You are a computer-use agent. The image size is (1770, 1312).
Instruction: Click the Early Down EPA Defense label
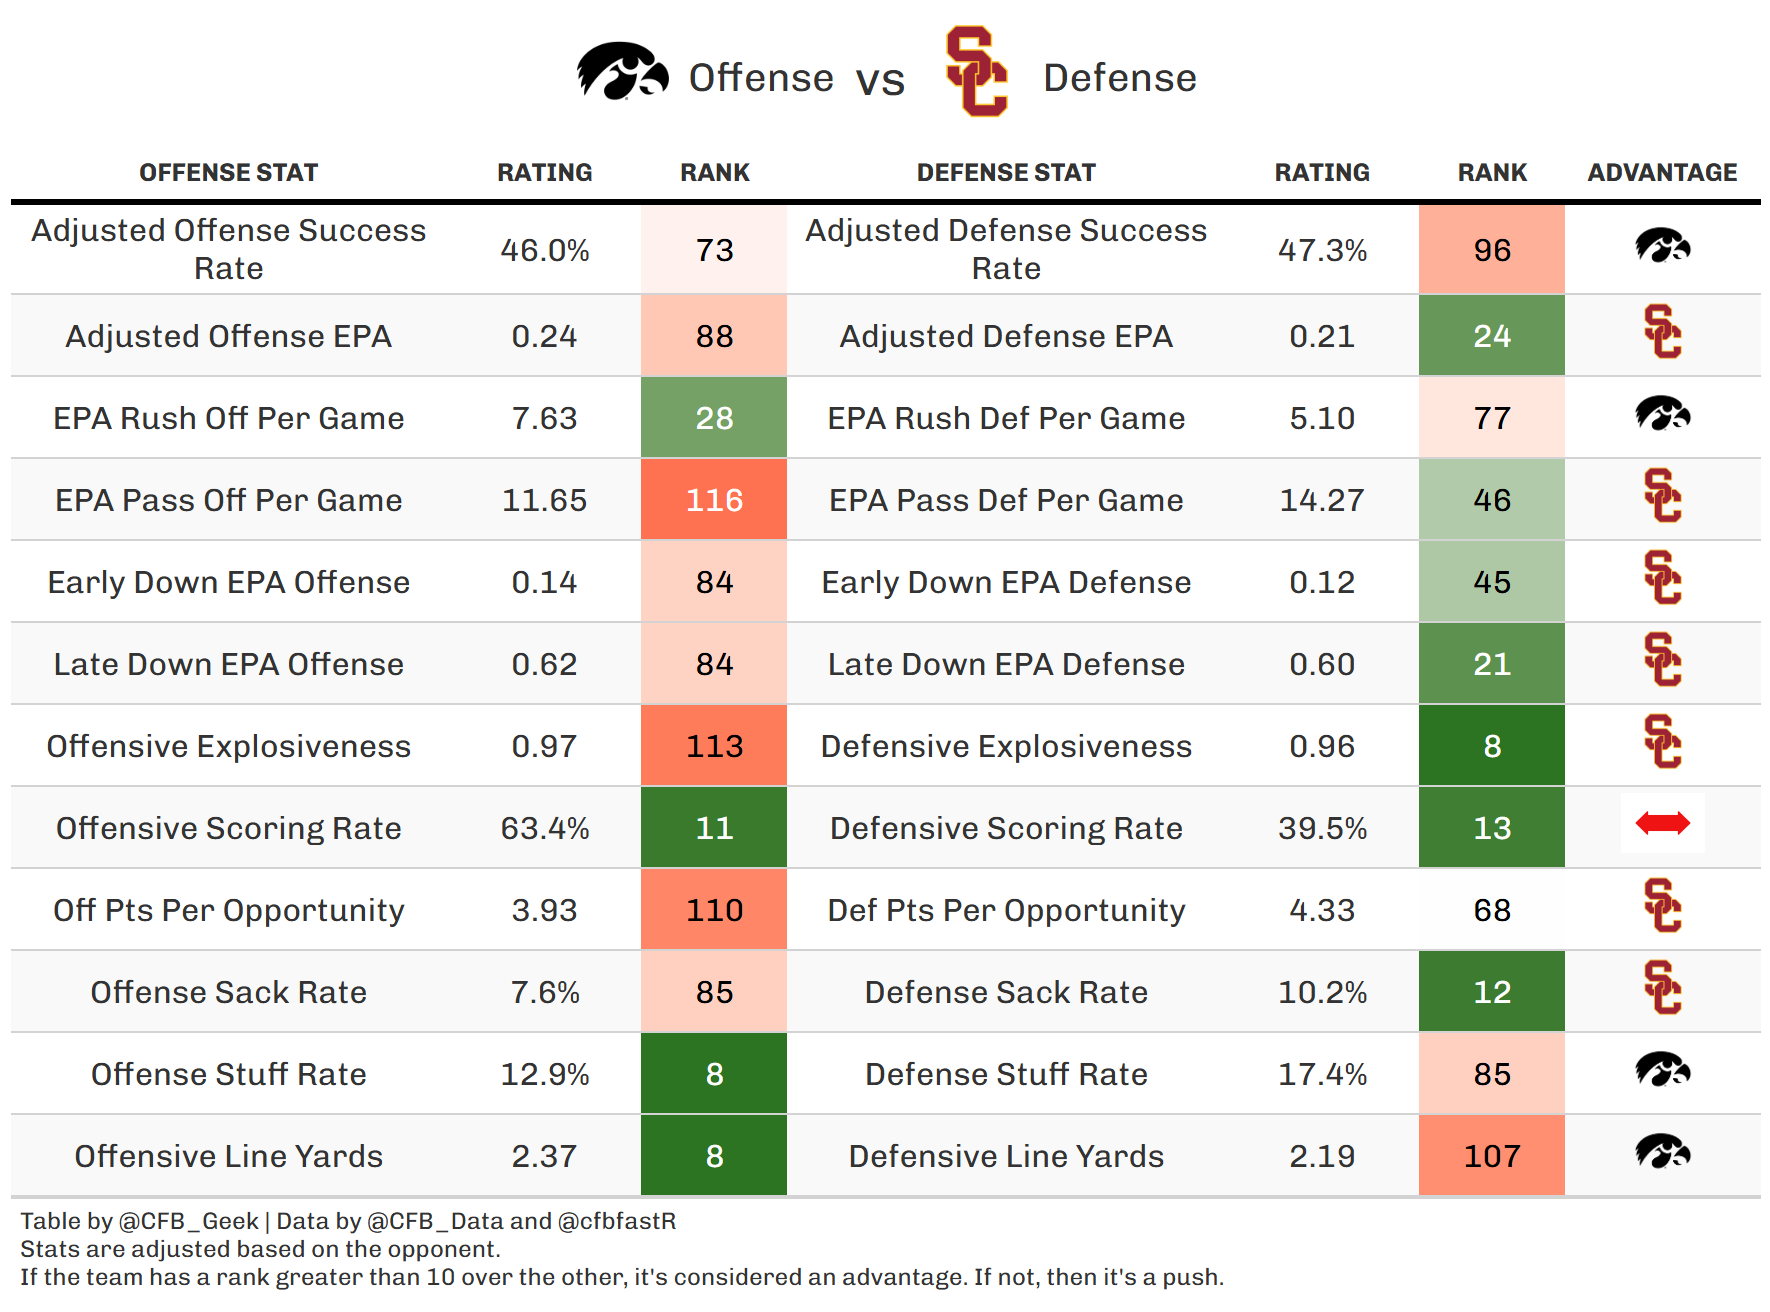[x=1006, y=582]
